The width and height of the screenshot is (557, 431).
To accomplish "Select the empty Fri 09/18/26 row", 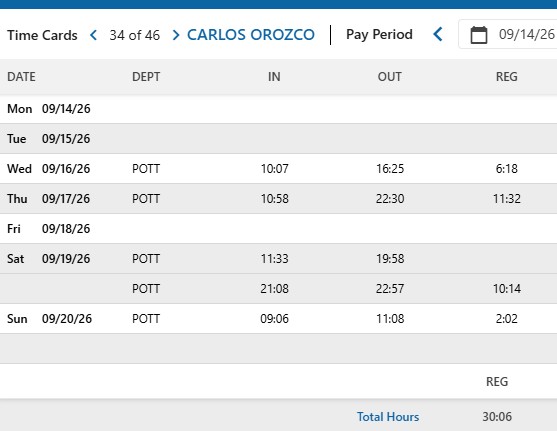I will [x=278, y=229].
